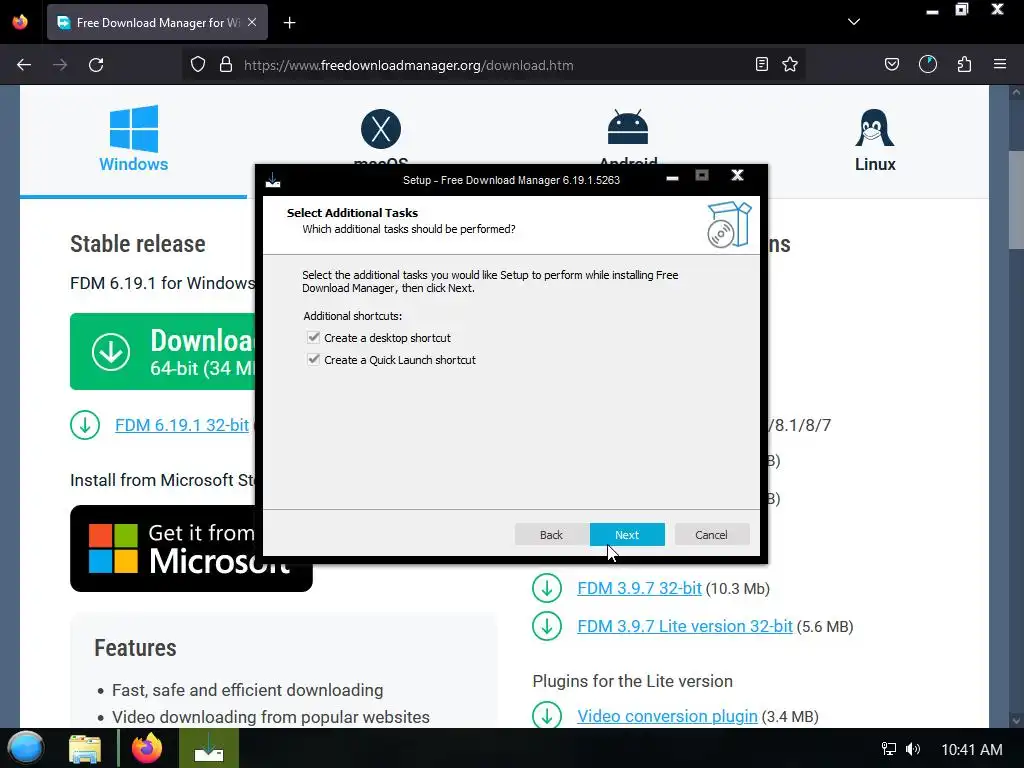Click the green Download 64-bit button
This screenshot has height=768, width=1024.
point(163,351)
